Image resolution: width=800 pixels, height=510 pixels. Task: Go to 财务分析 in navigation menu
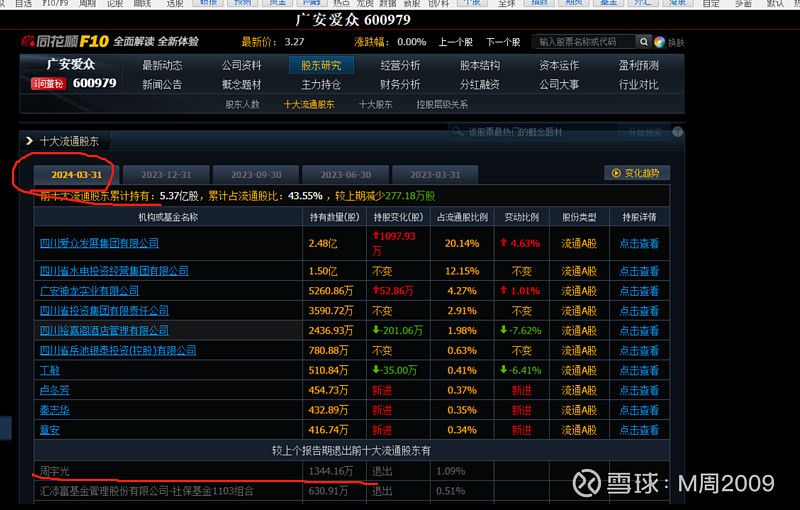pos(400,85)
